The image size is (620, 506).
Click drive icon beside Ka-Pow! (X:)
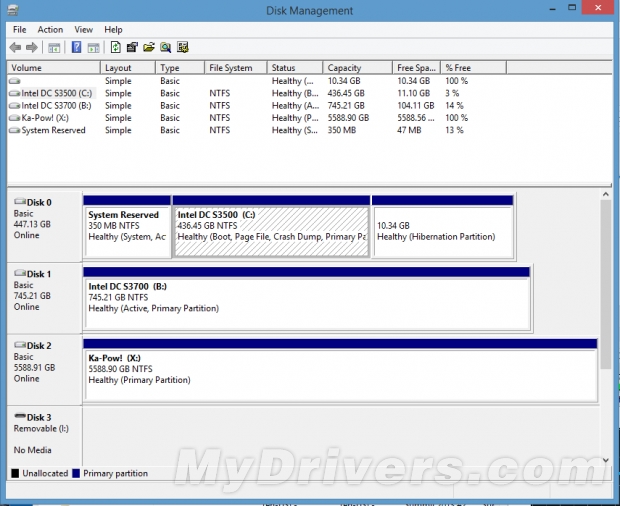15,118
